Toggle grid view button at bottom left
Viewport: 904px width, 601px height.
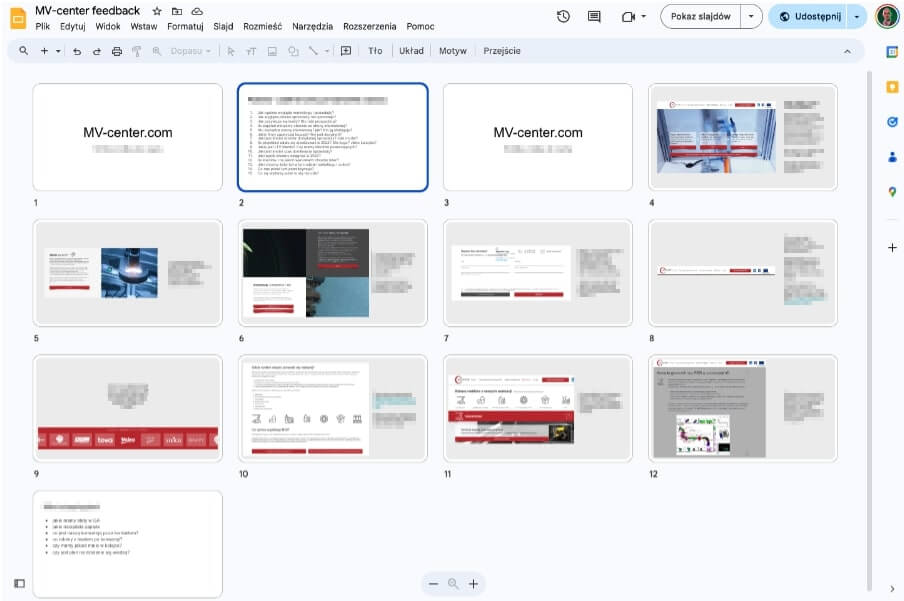(19, 583)
